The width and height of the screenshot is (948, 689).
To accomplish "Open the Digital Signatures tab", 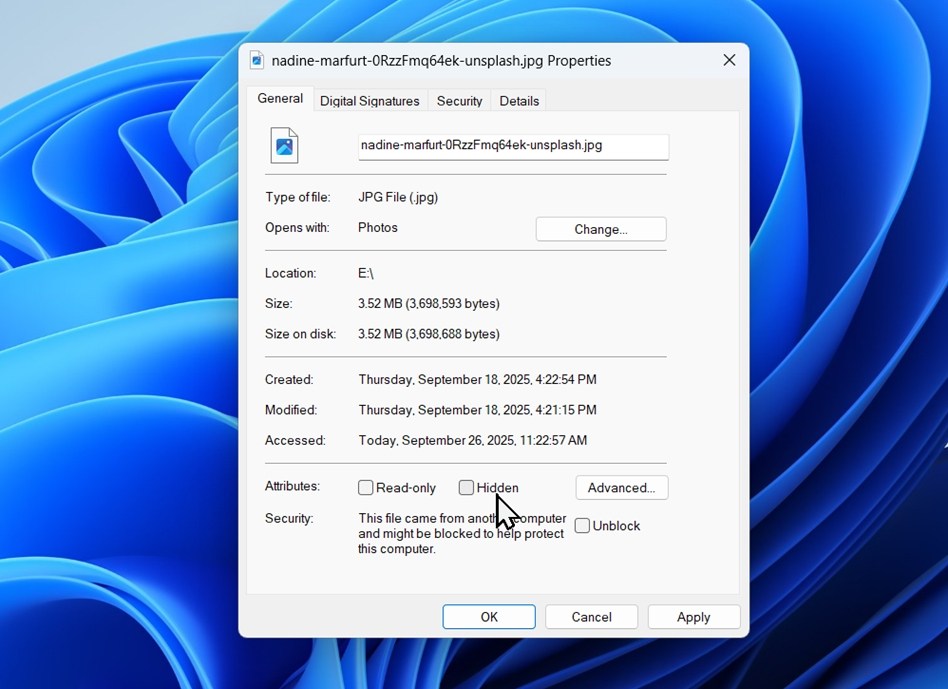I will pos(369,101).
